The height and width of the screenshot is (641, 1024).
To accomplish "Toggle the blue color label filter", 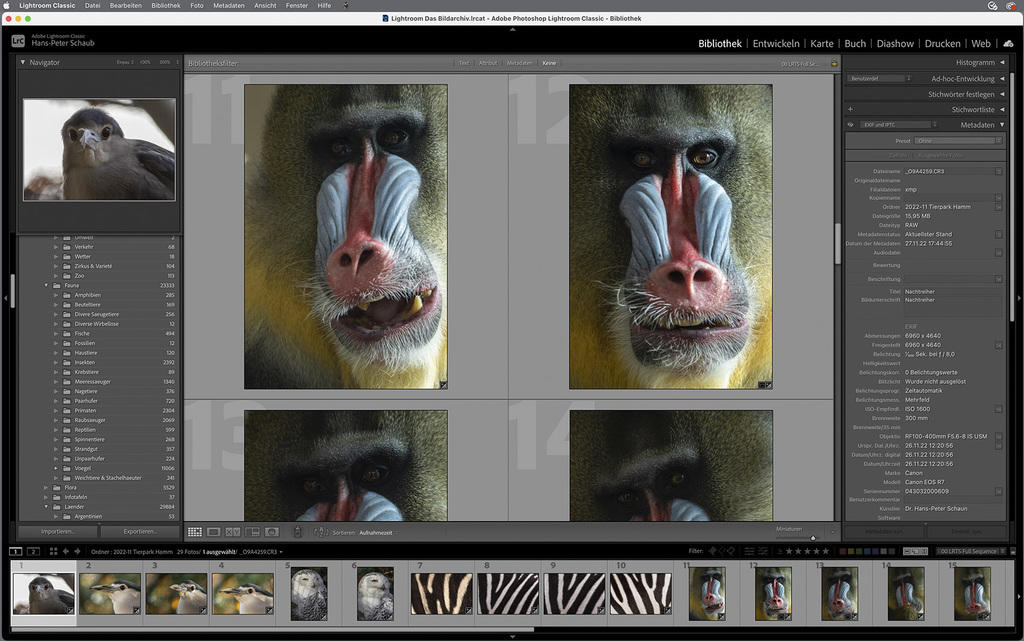I will [x=867, y=551].
